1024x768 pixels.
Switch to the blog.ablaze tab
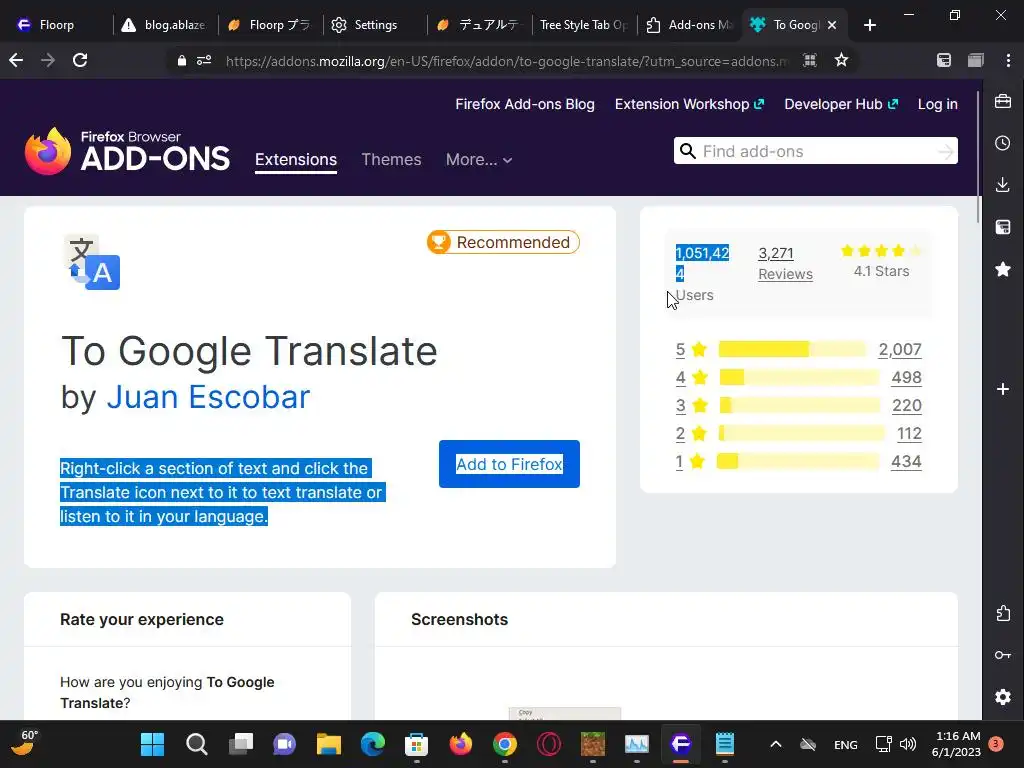click(x=165, y=25)
